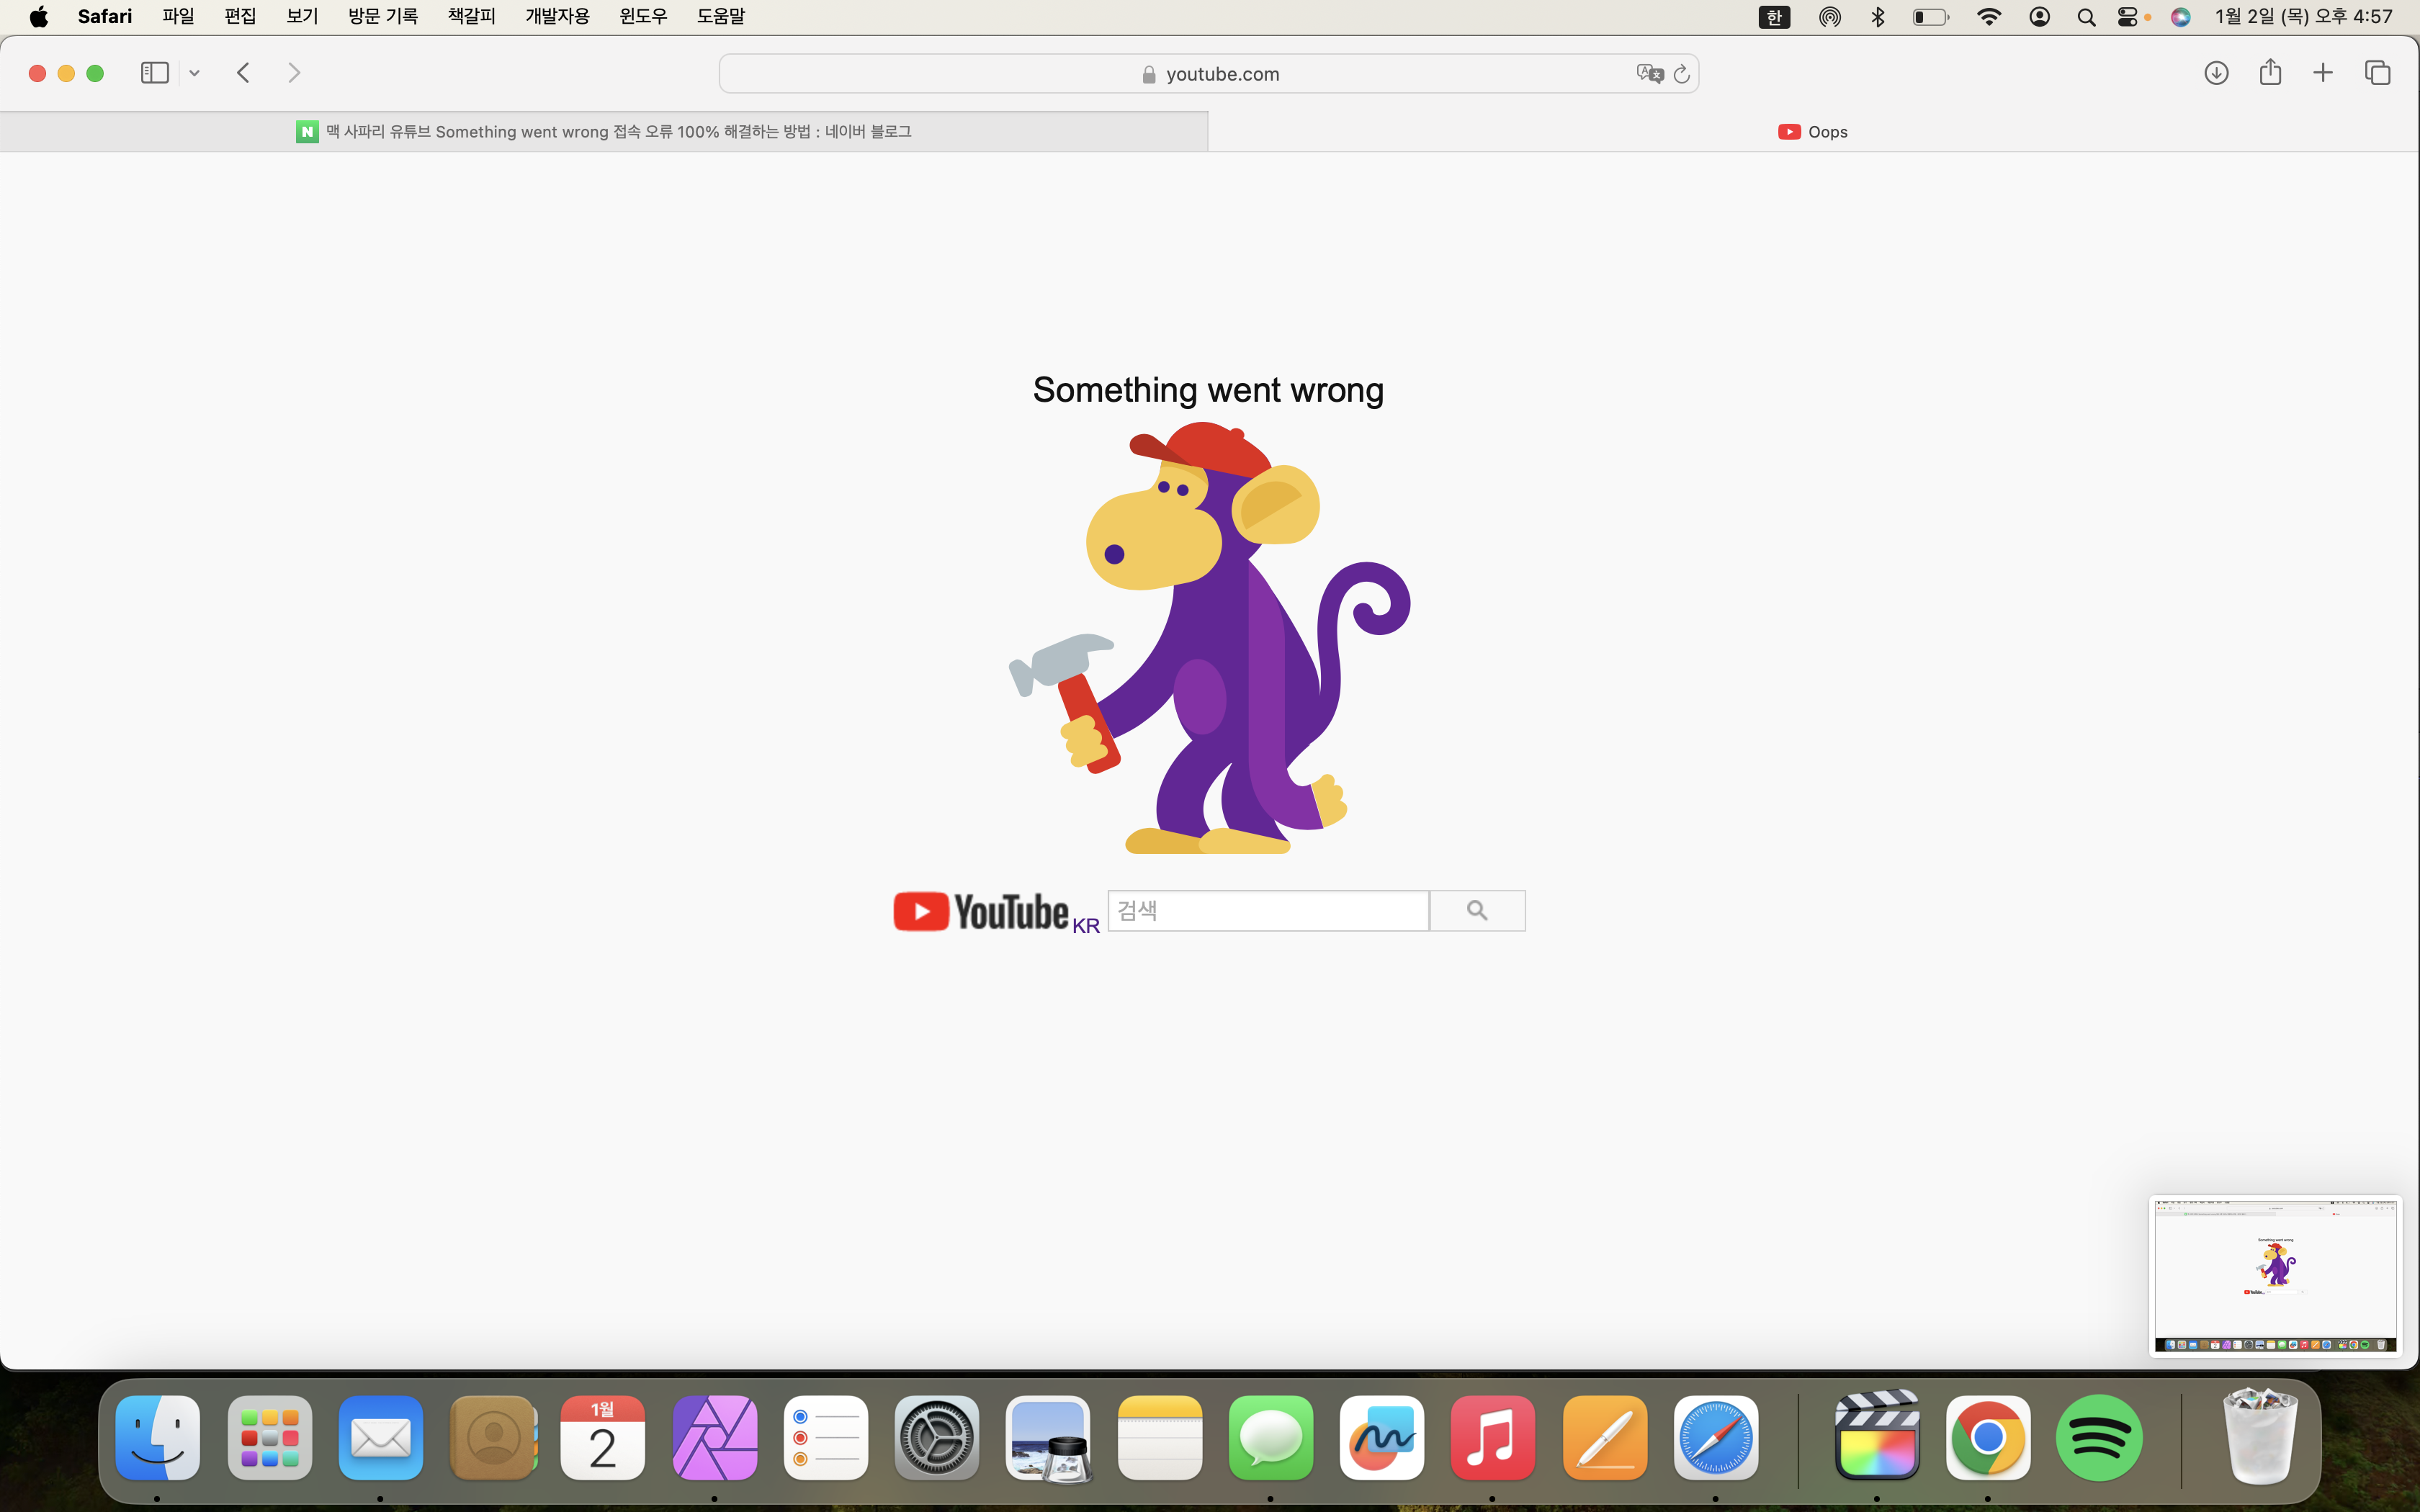Open Control Center in menu bar

2127,17
